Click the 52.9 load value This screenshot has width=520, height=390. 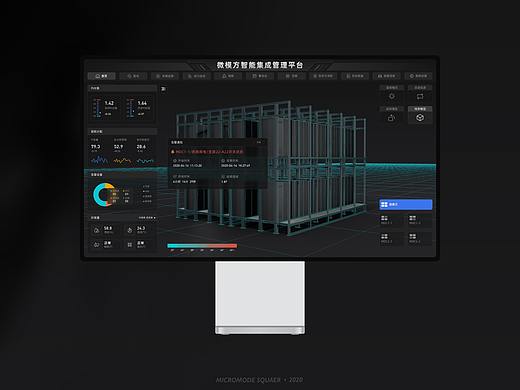118,146
